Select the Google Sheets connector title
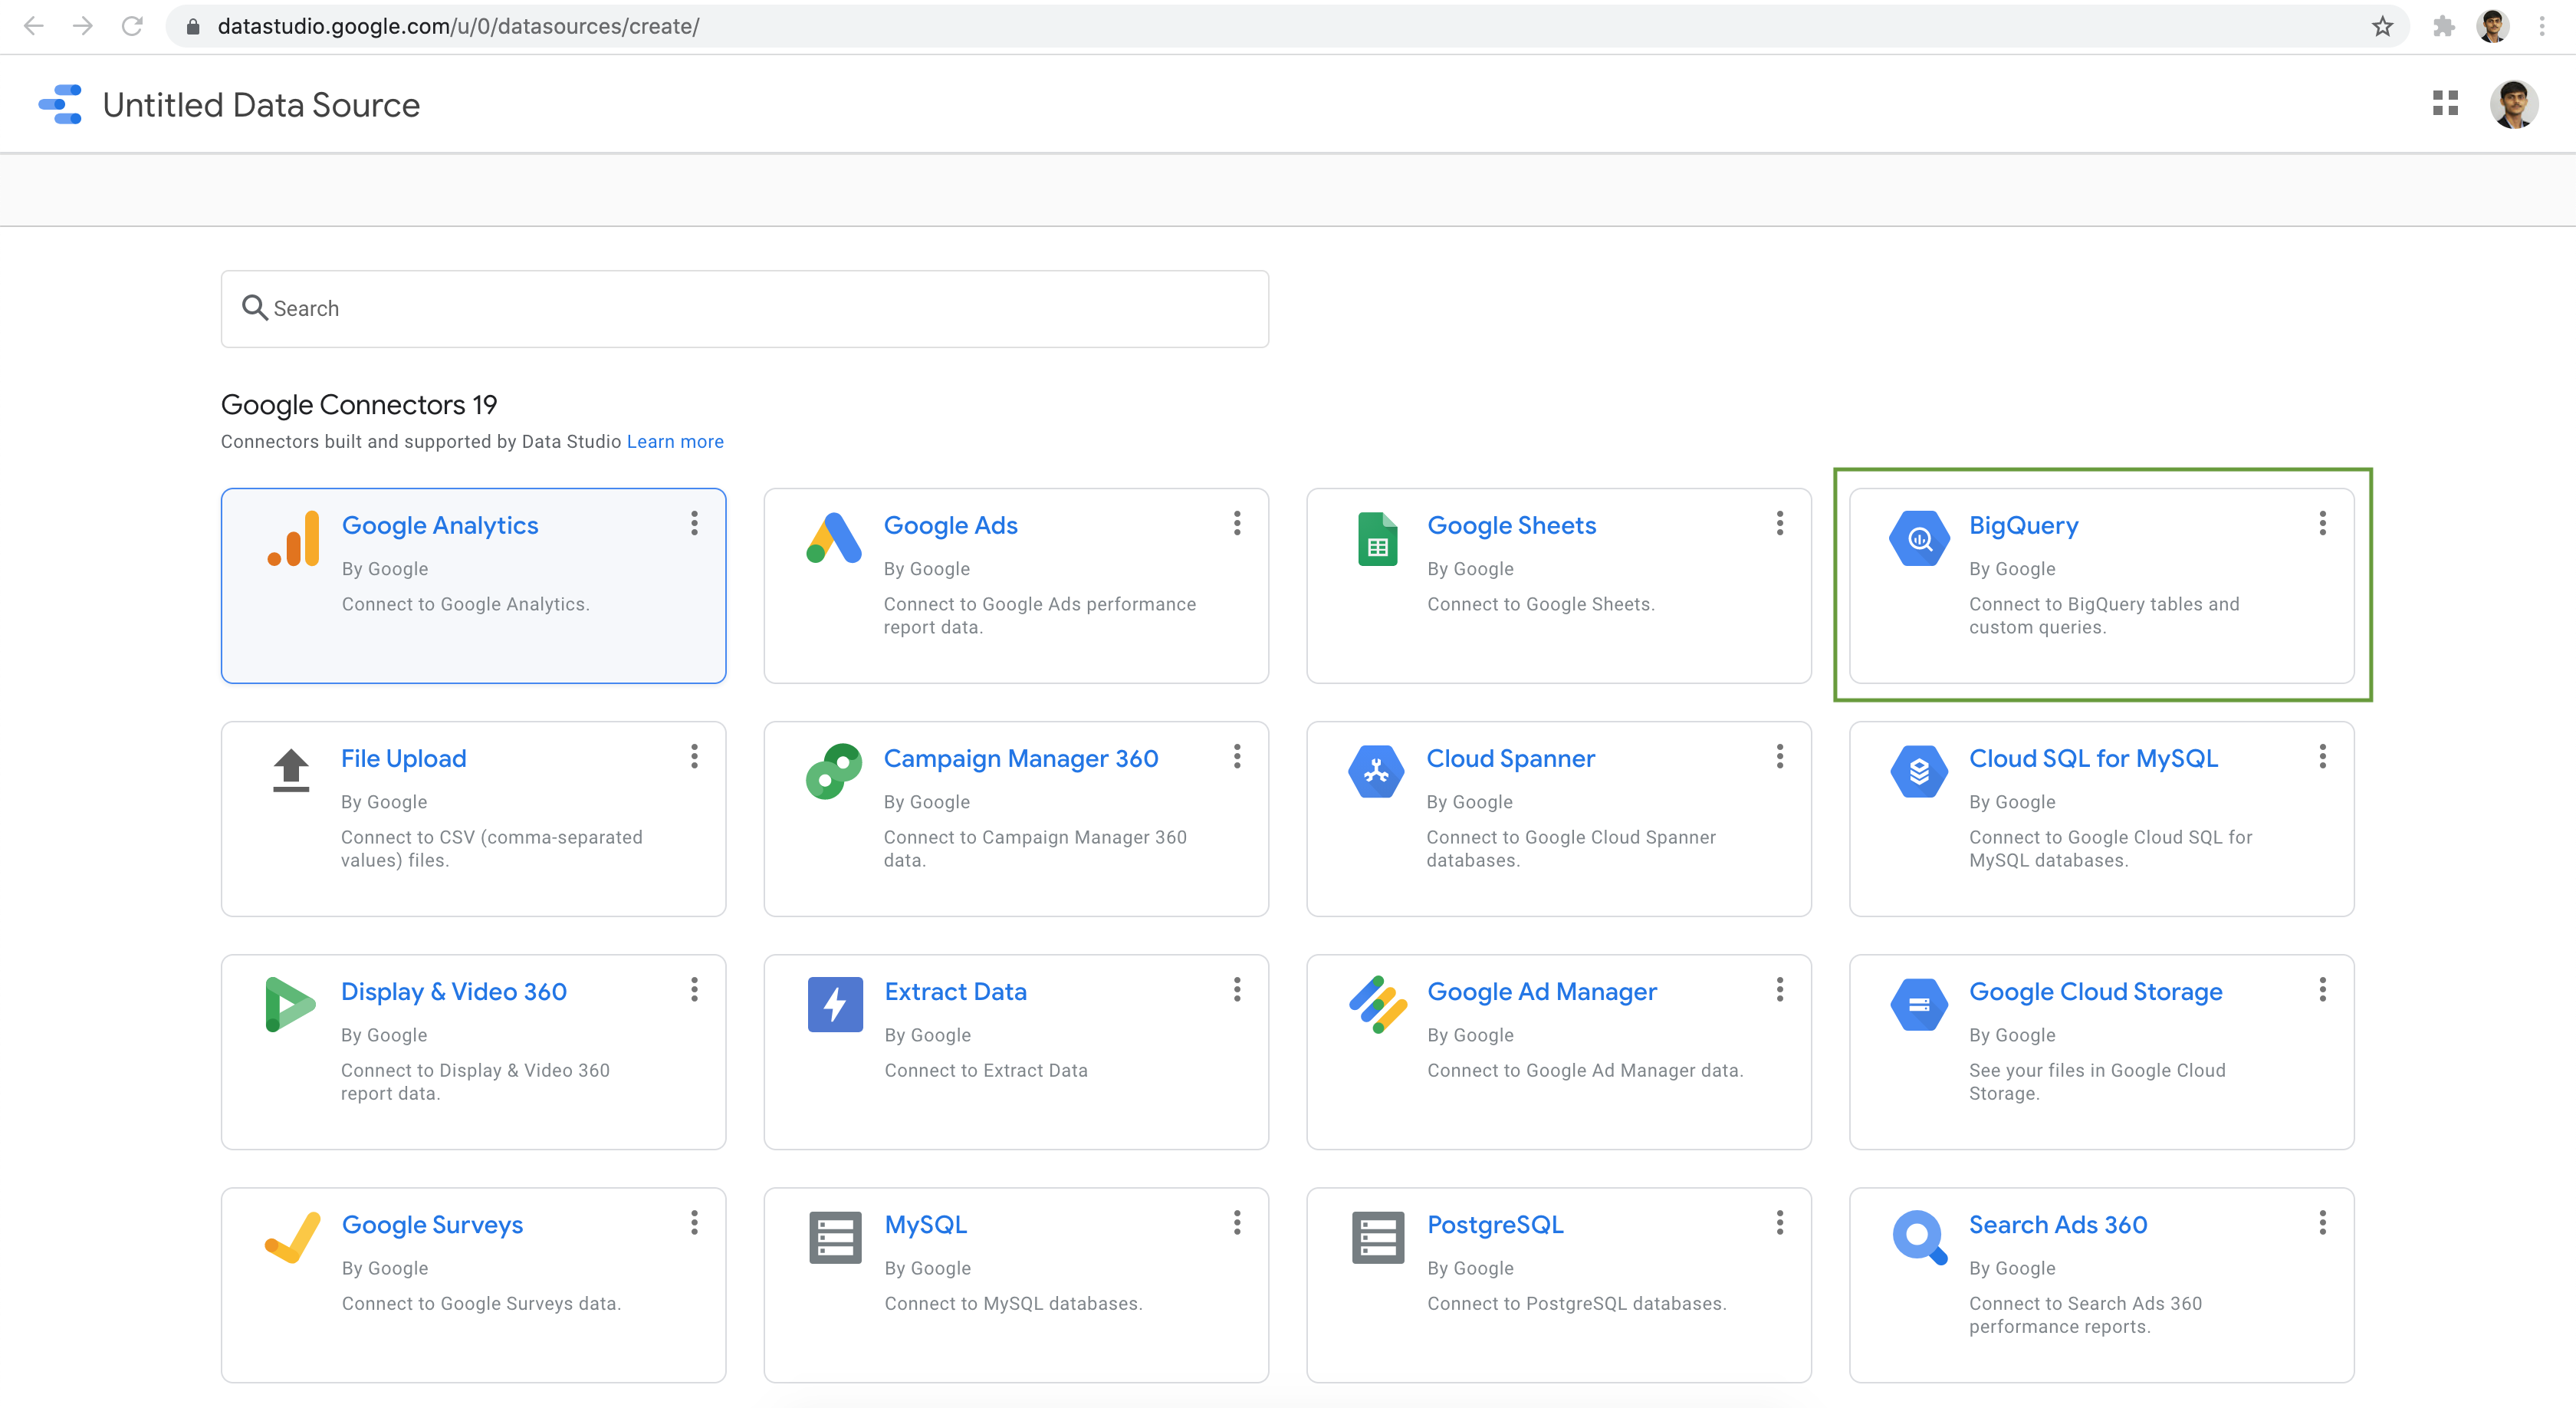 (x=1511, y=525)
